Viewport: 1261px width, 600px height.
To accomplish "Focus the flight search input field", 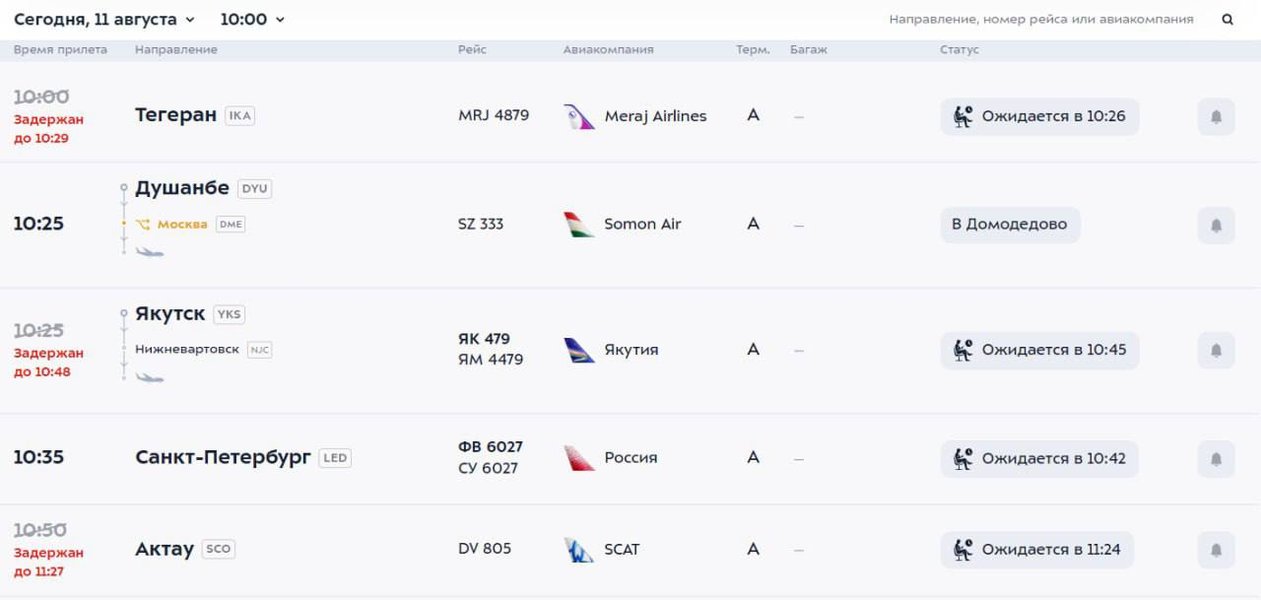I will pos(1040,19).
